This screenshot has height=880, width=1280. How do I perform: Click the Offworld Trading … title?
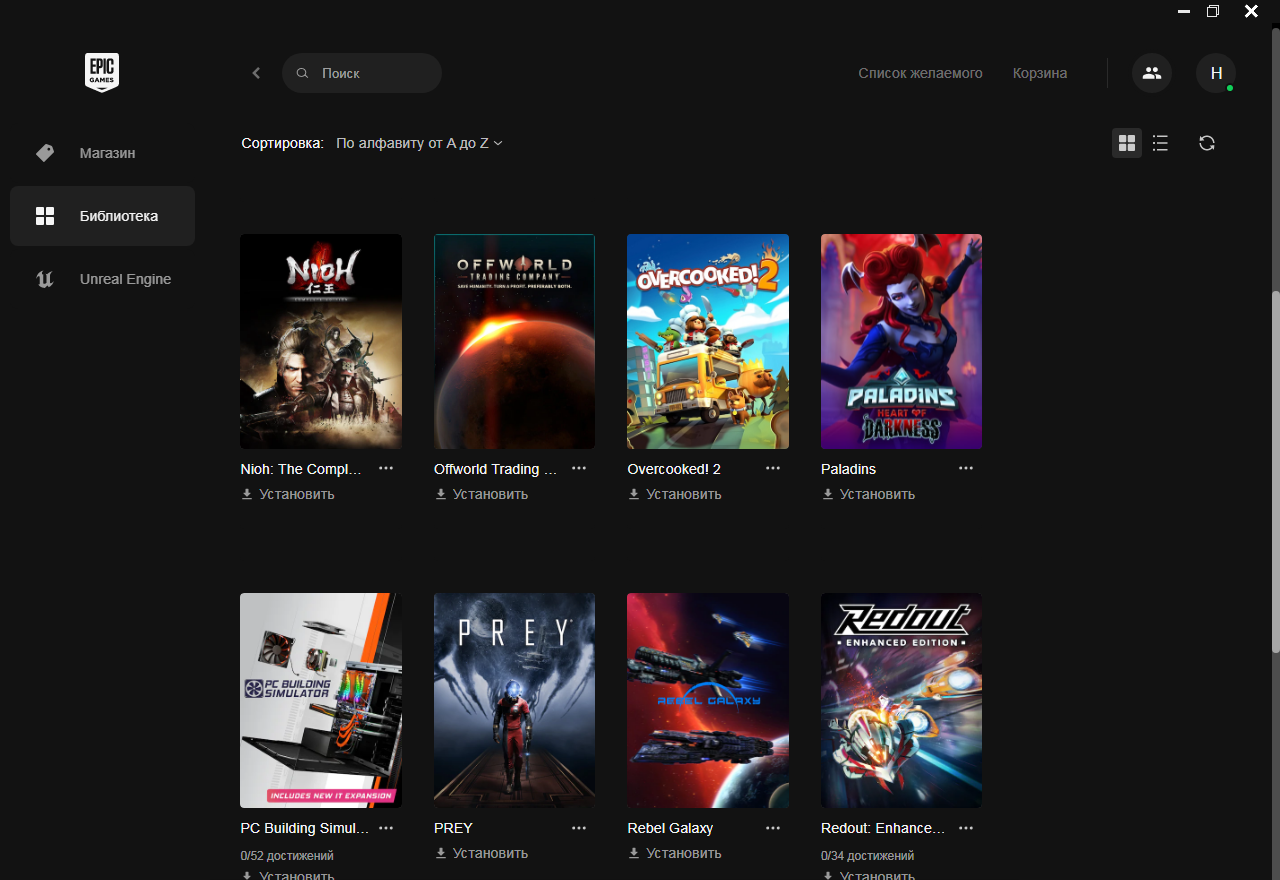496,469
